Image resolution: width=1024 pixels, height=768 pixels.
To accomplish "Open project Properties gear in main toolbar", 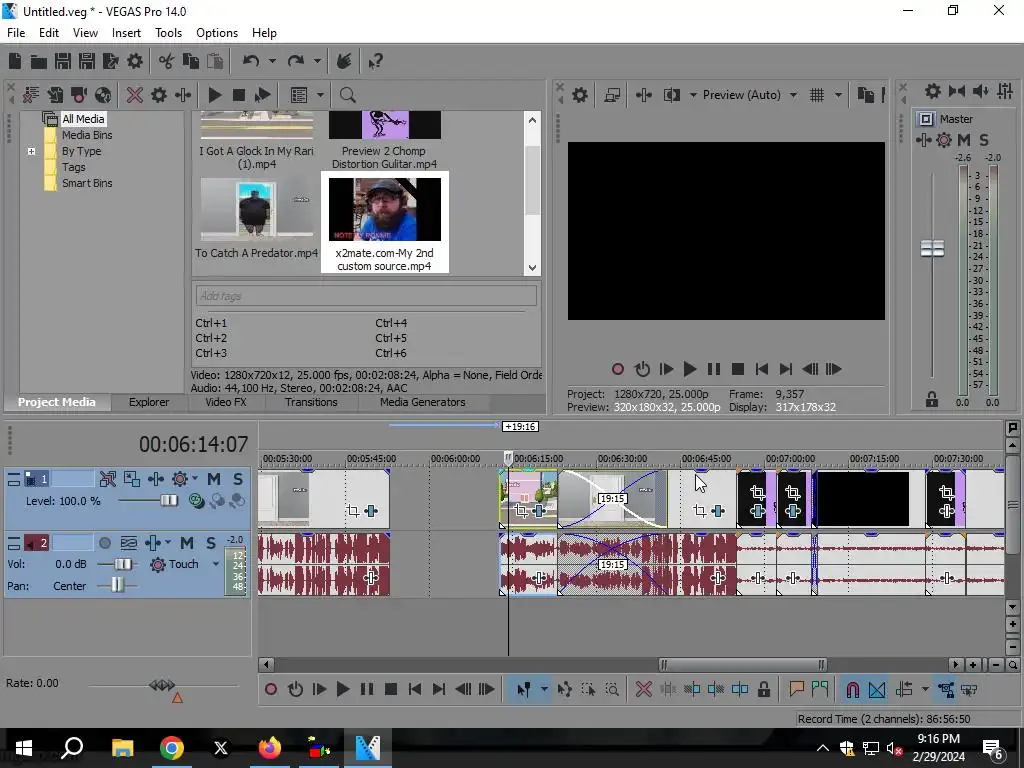I will (x=135, y=61).
